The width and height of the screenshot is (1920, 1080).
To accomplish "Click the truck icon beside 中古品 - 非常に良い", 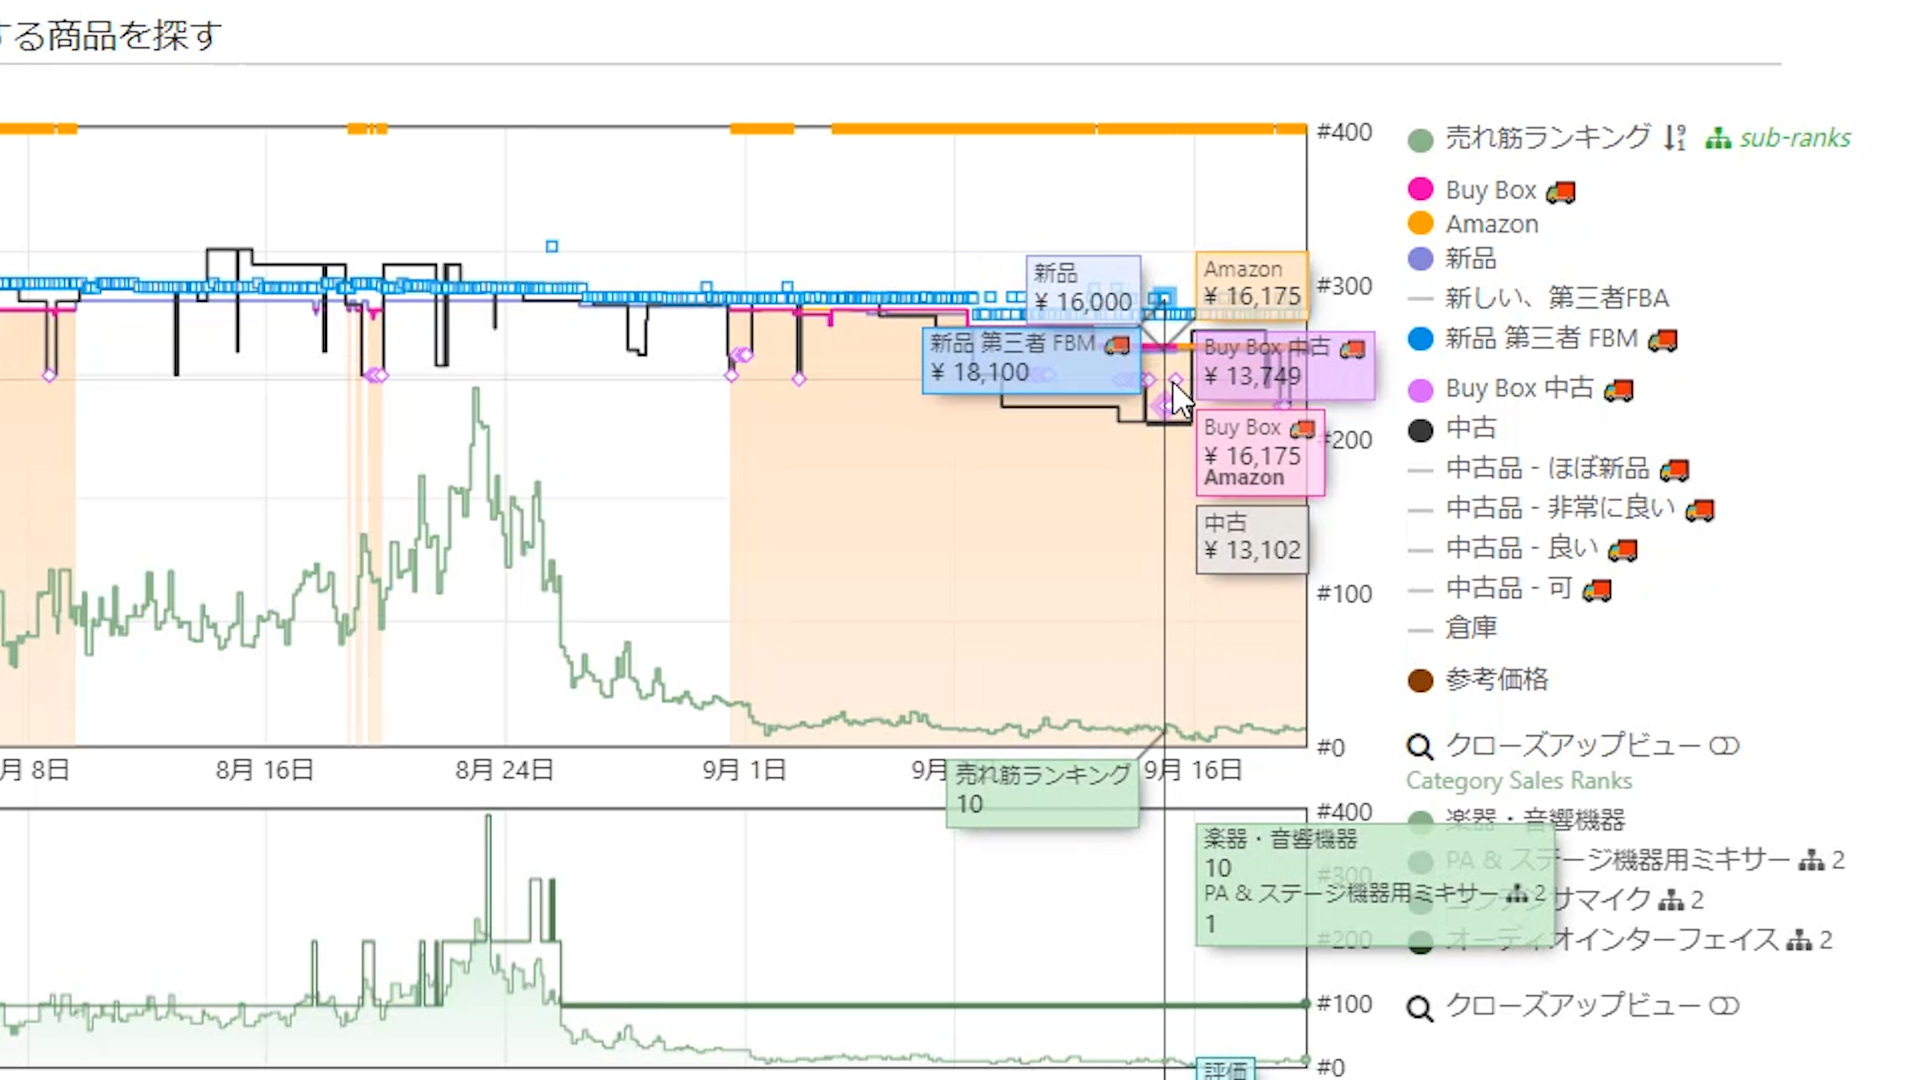I will point(1700,511).
